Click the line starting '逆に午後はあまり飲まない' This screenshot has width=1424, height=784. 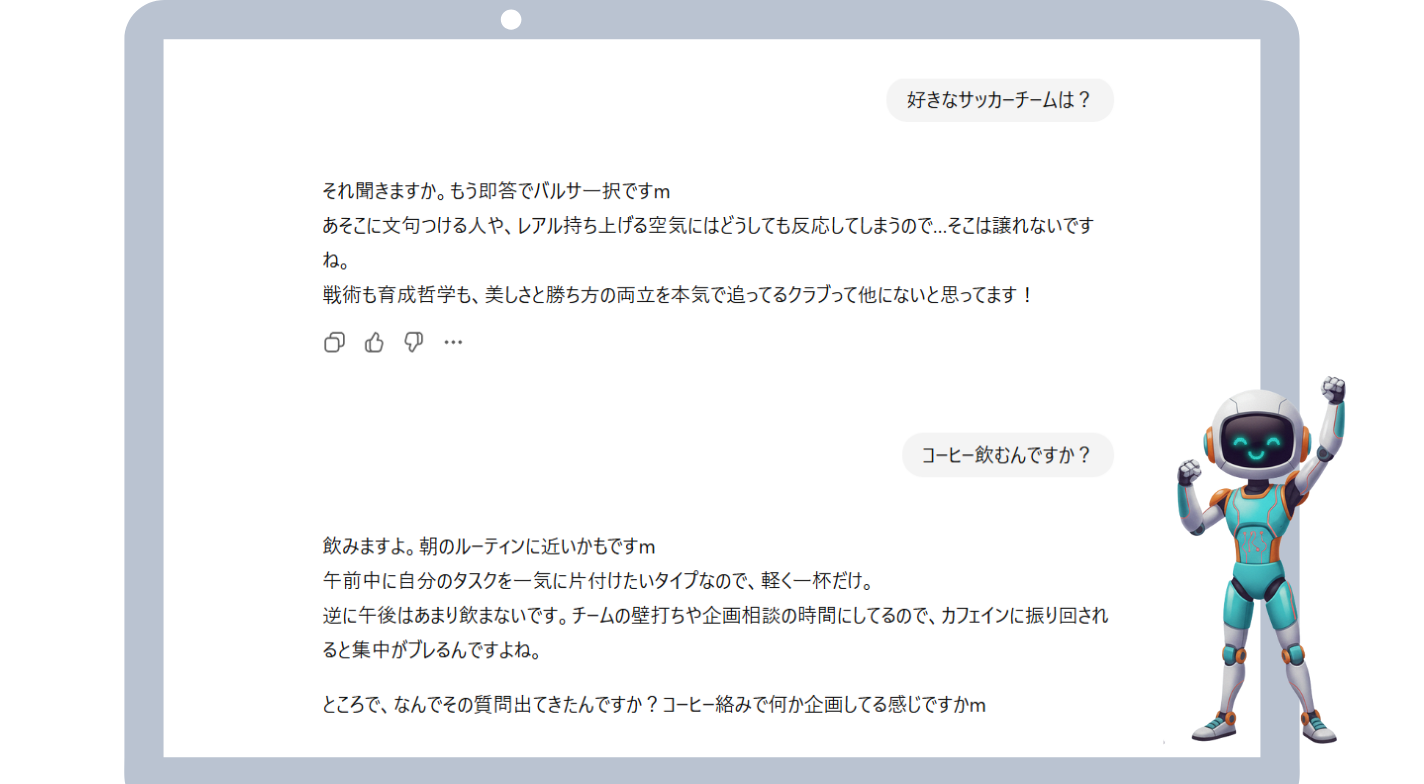coord(714,615)
